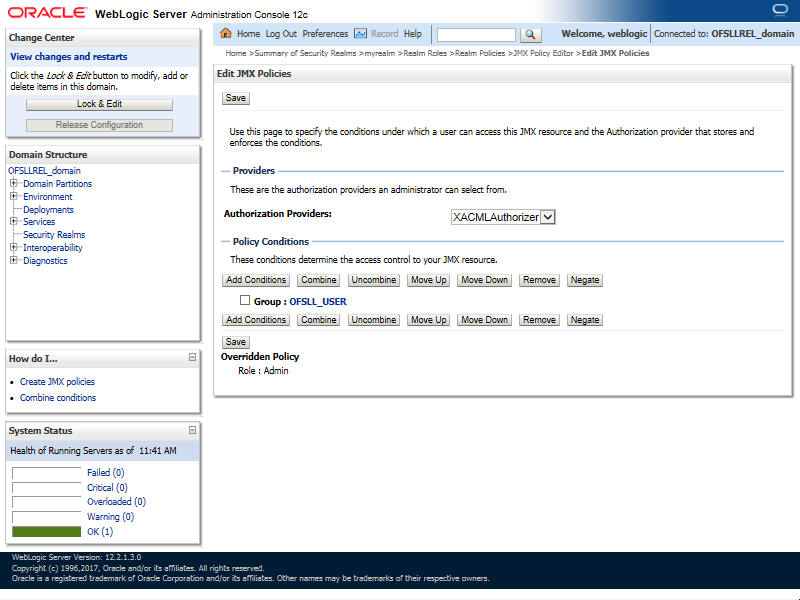800x600 pixels.
Task: Click upper Move Up button
Action: pos(429,280)
